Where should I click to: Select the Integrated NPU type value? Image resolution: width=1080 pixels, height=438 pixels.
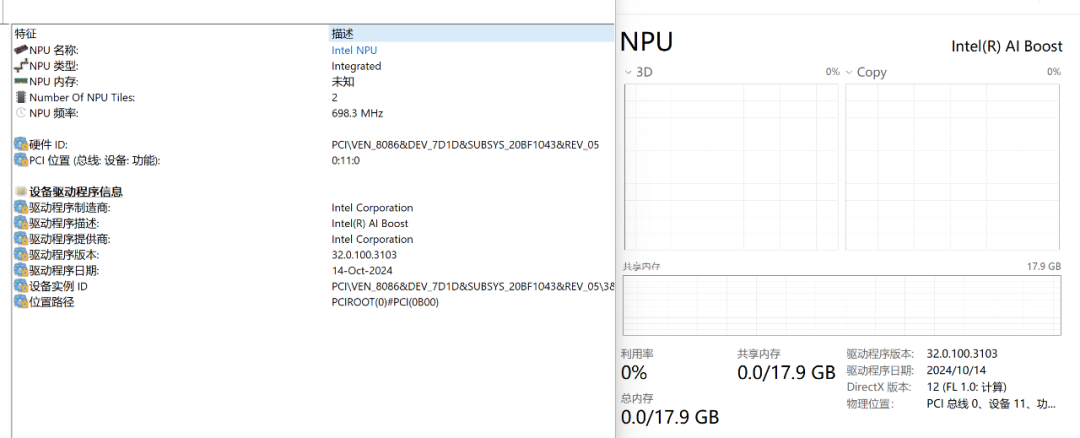pos(356,66)
